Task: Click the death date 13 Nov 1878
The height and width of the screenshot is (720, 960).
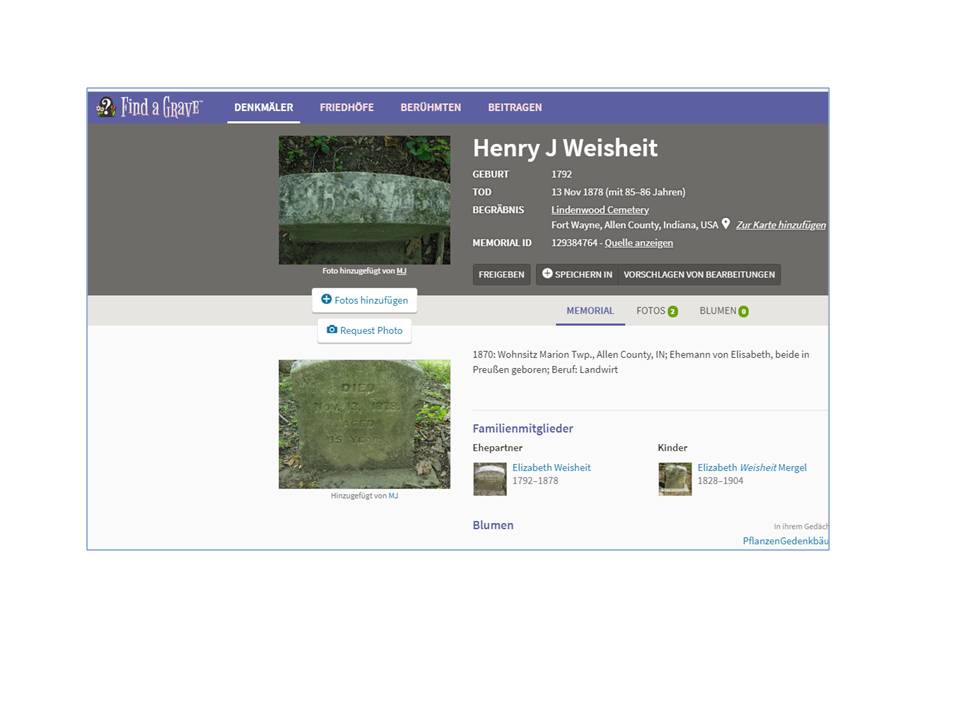Action: pos(577,192)
